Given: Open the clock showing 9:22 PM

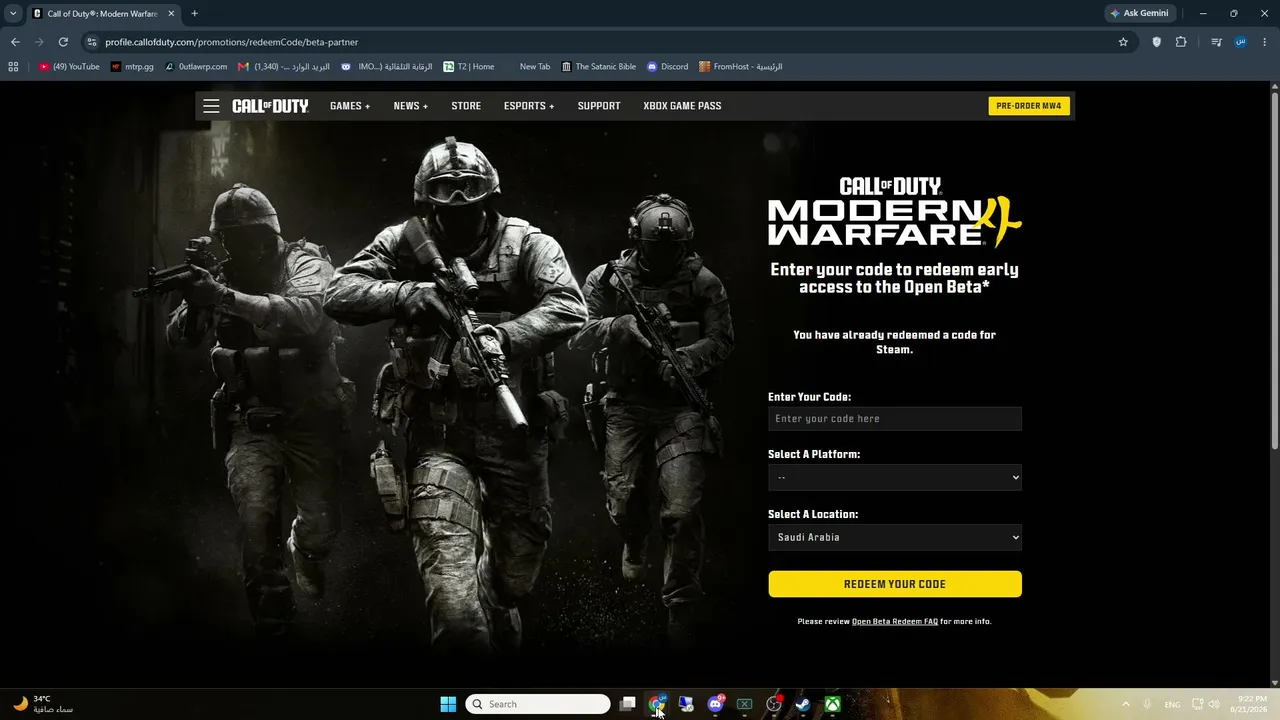Looking at the screenshot, I should [1251, 704].
